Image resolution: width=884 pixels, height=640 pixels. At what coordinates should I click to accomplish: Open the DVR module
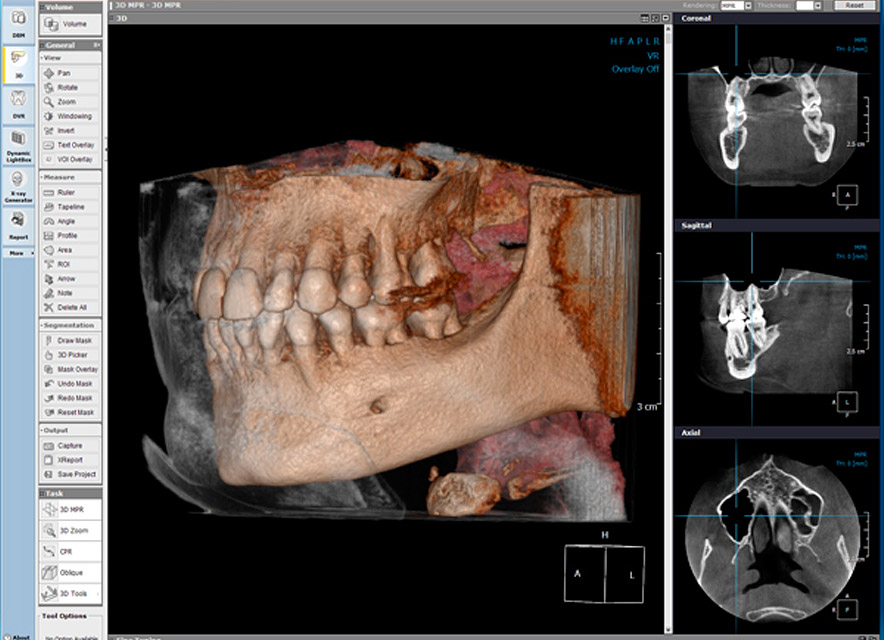tap(19, 104)
